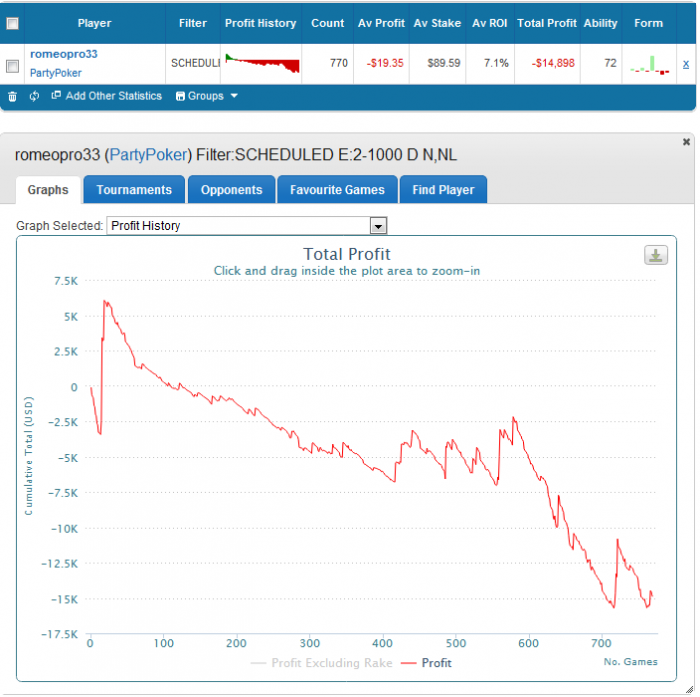Viewport: 700px width, 697px height.
Task: Click the ability score 72
Action: (610, 63)
